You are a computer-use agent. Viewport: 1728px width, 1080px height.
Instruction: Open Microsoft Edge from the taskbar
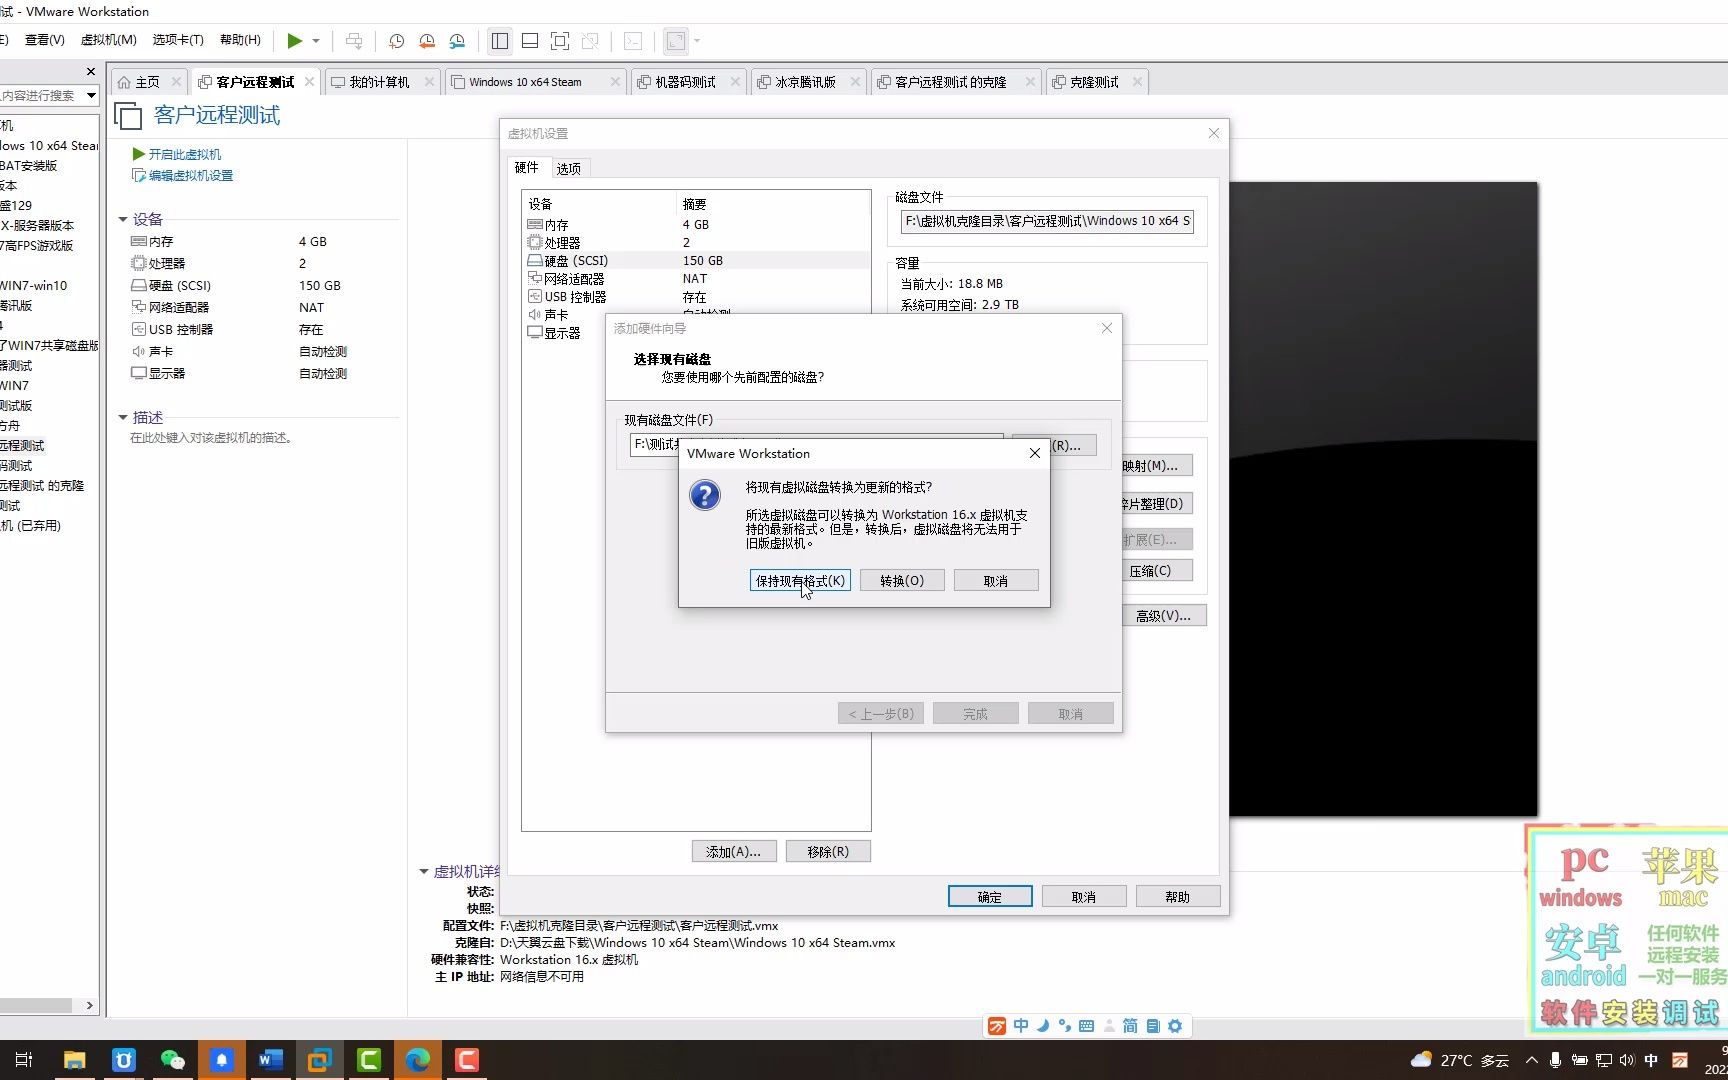click(418, 1060)
